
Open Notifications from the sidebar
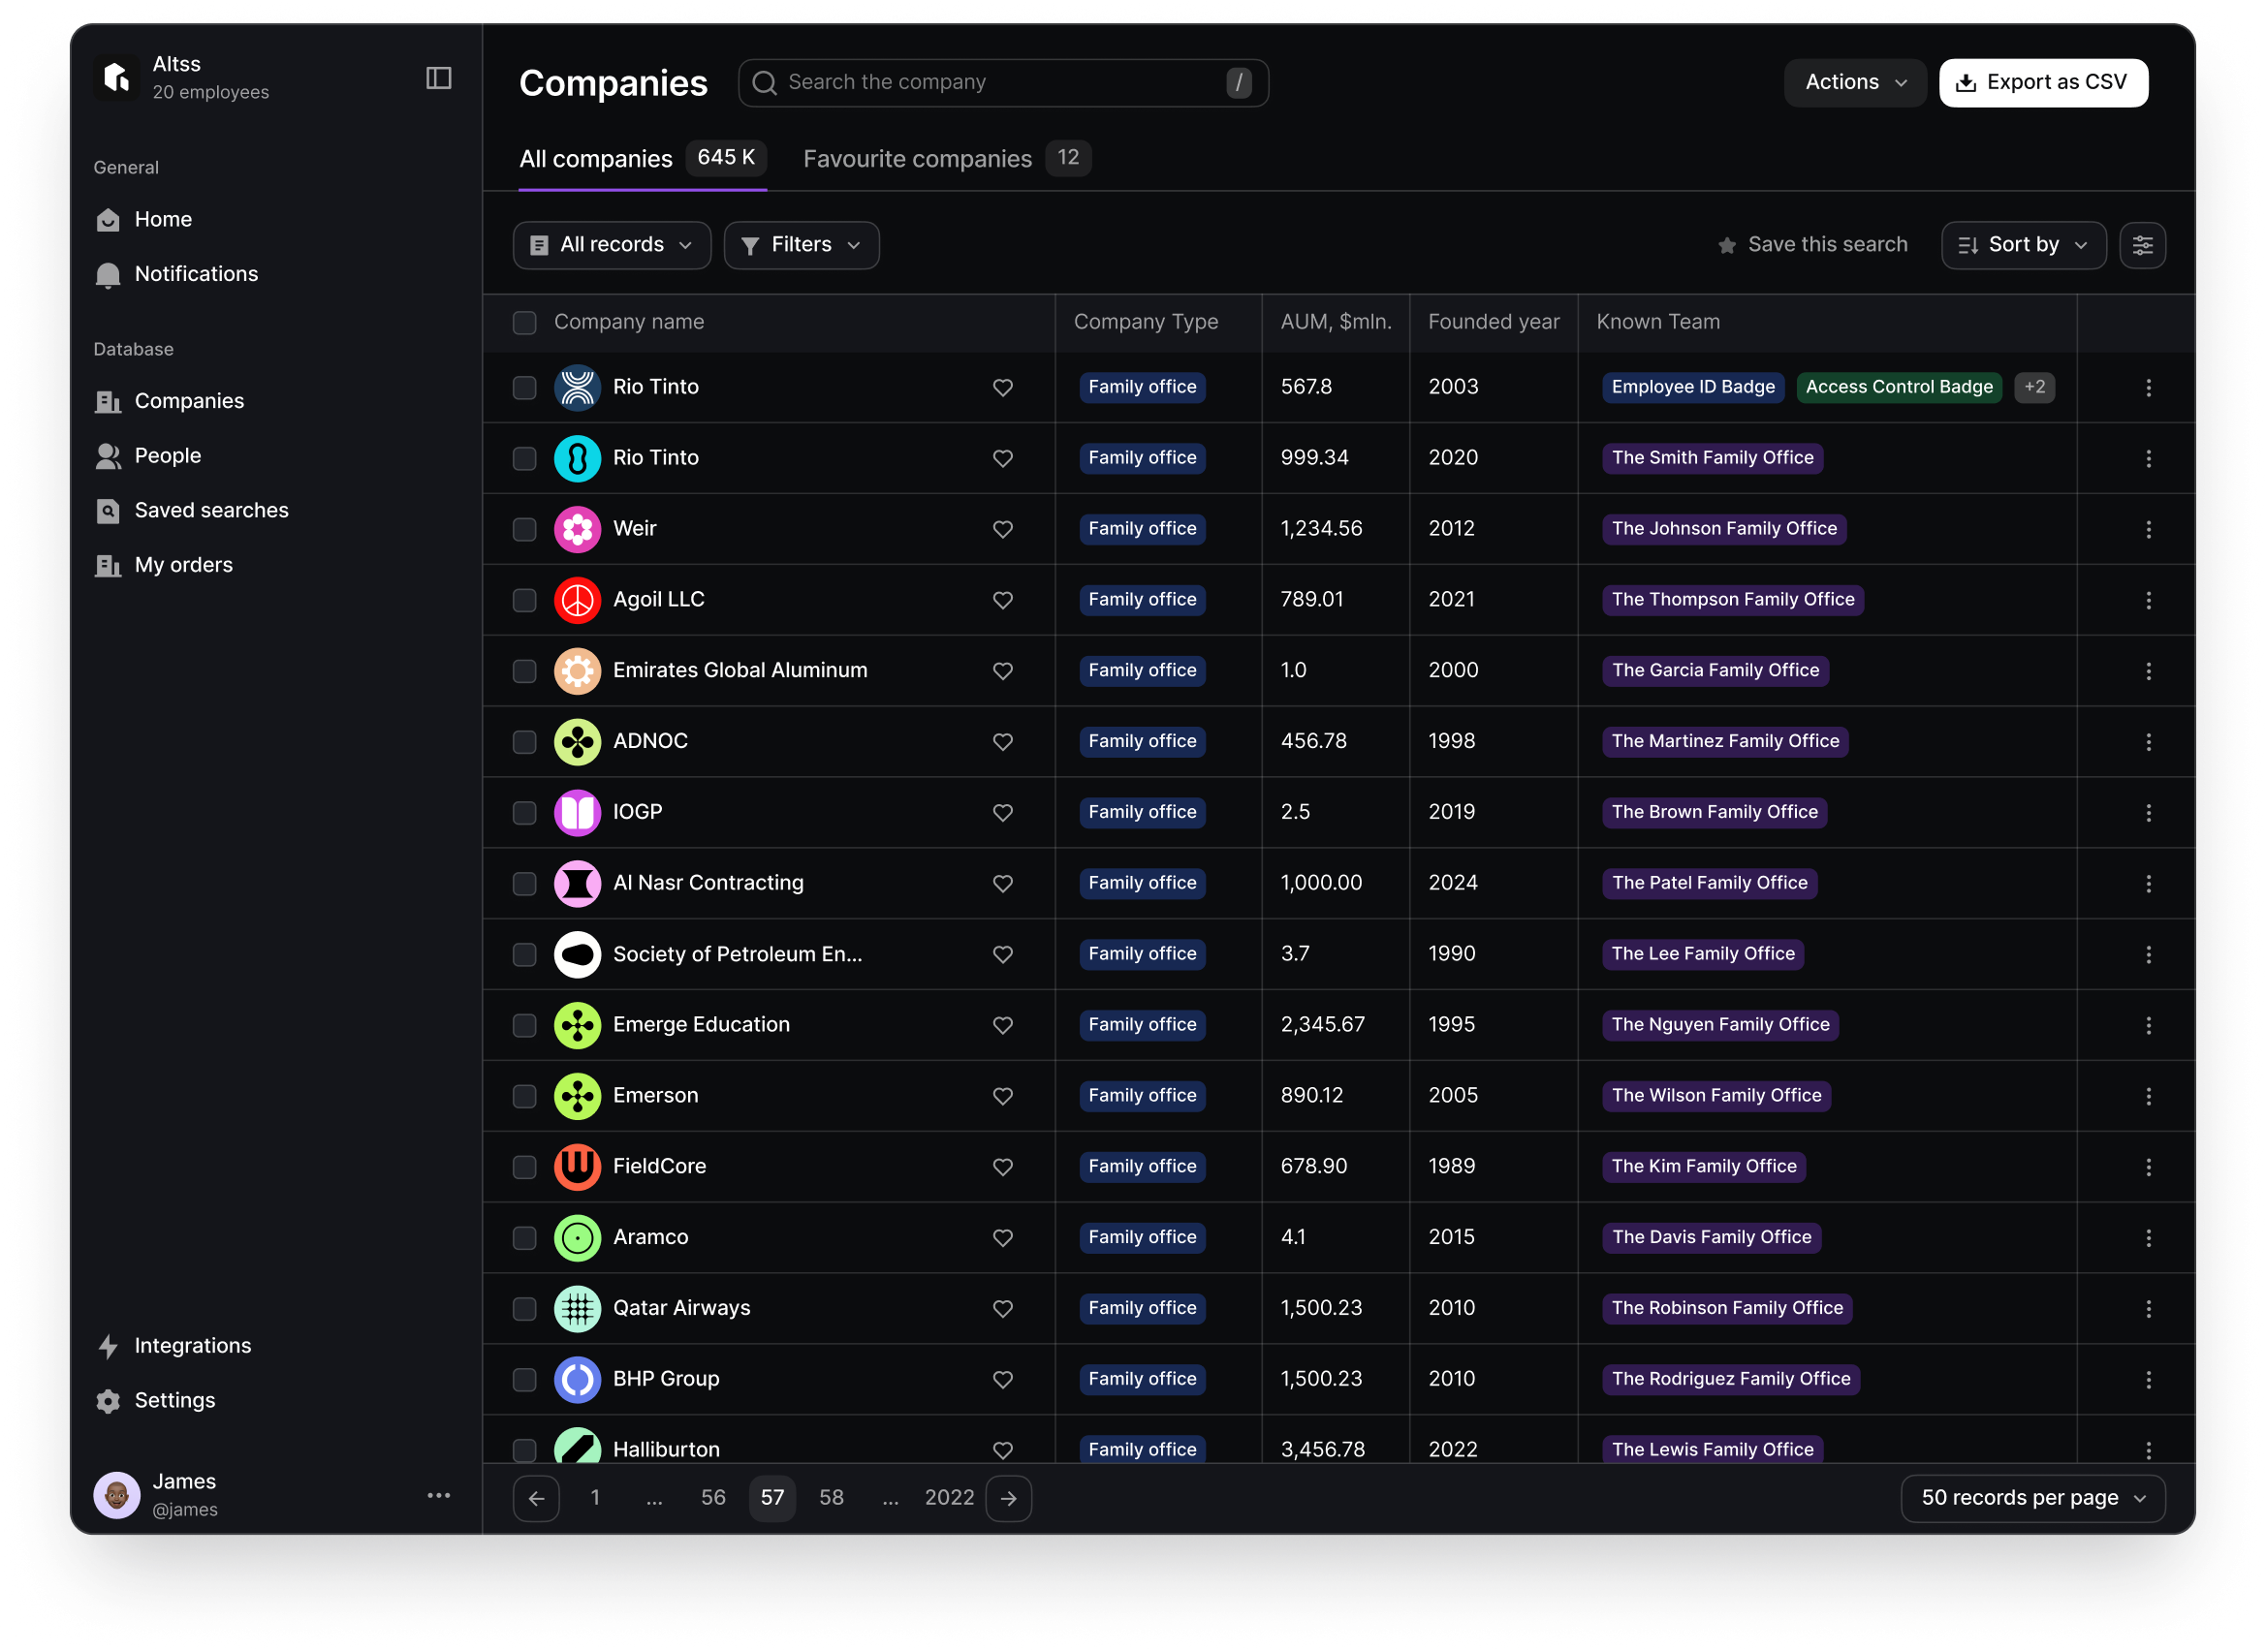pyautogui.click(x=196, y=273)
